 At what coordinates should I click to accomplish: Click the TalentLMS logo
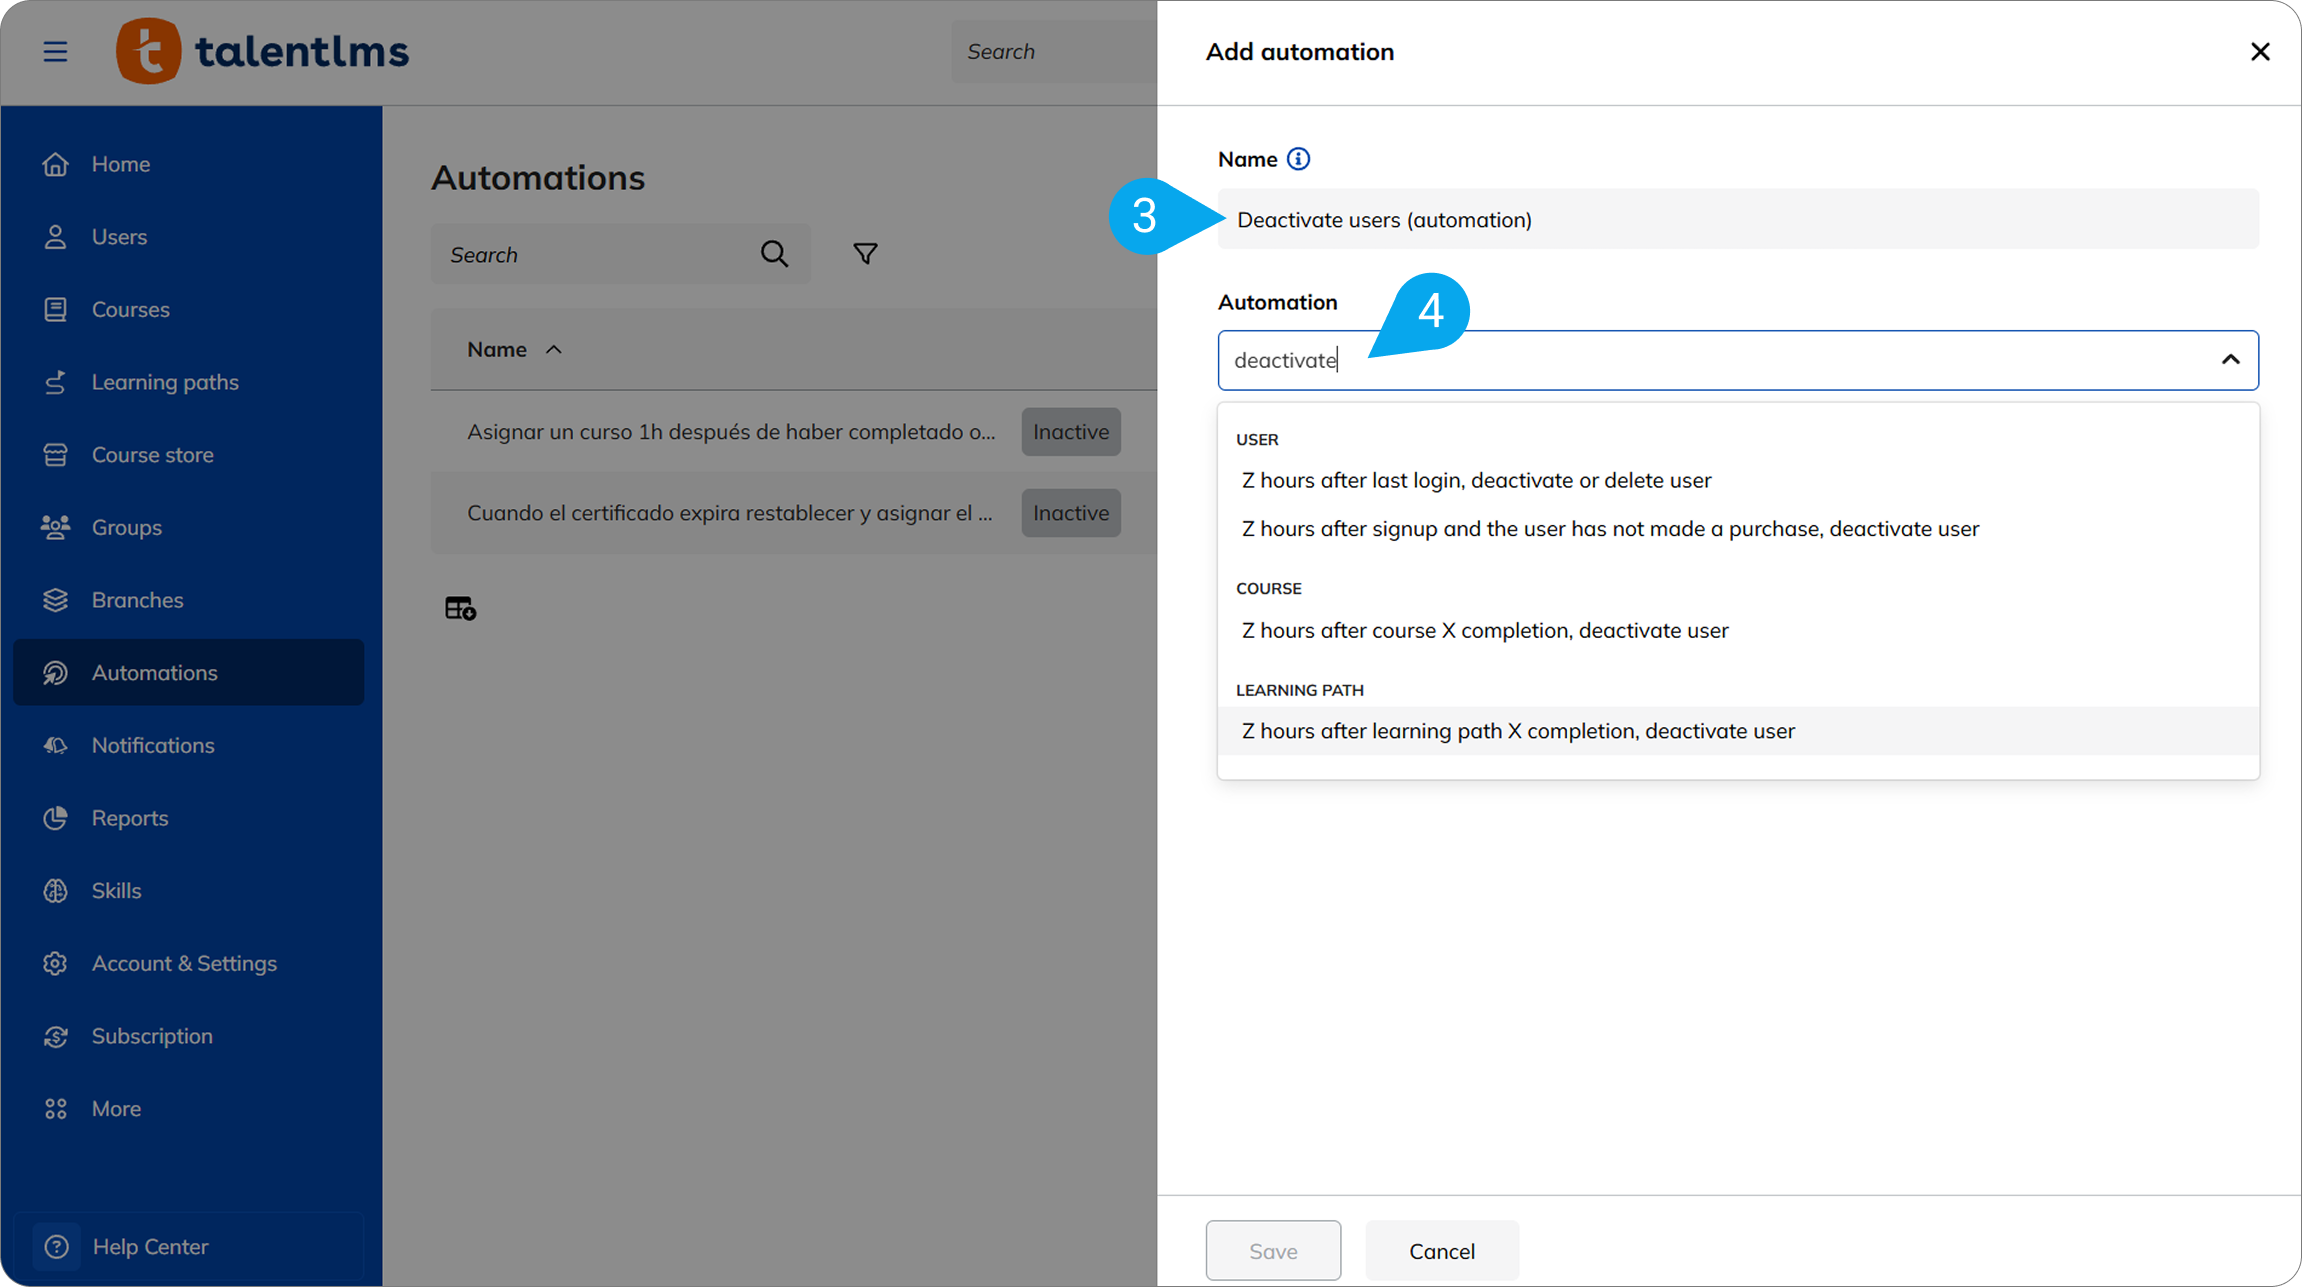tap(262, 51)
